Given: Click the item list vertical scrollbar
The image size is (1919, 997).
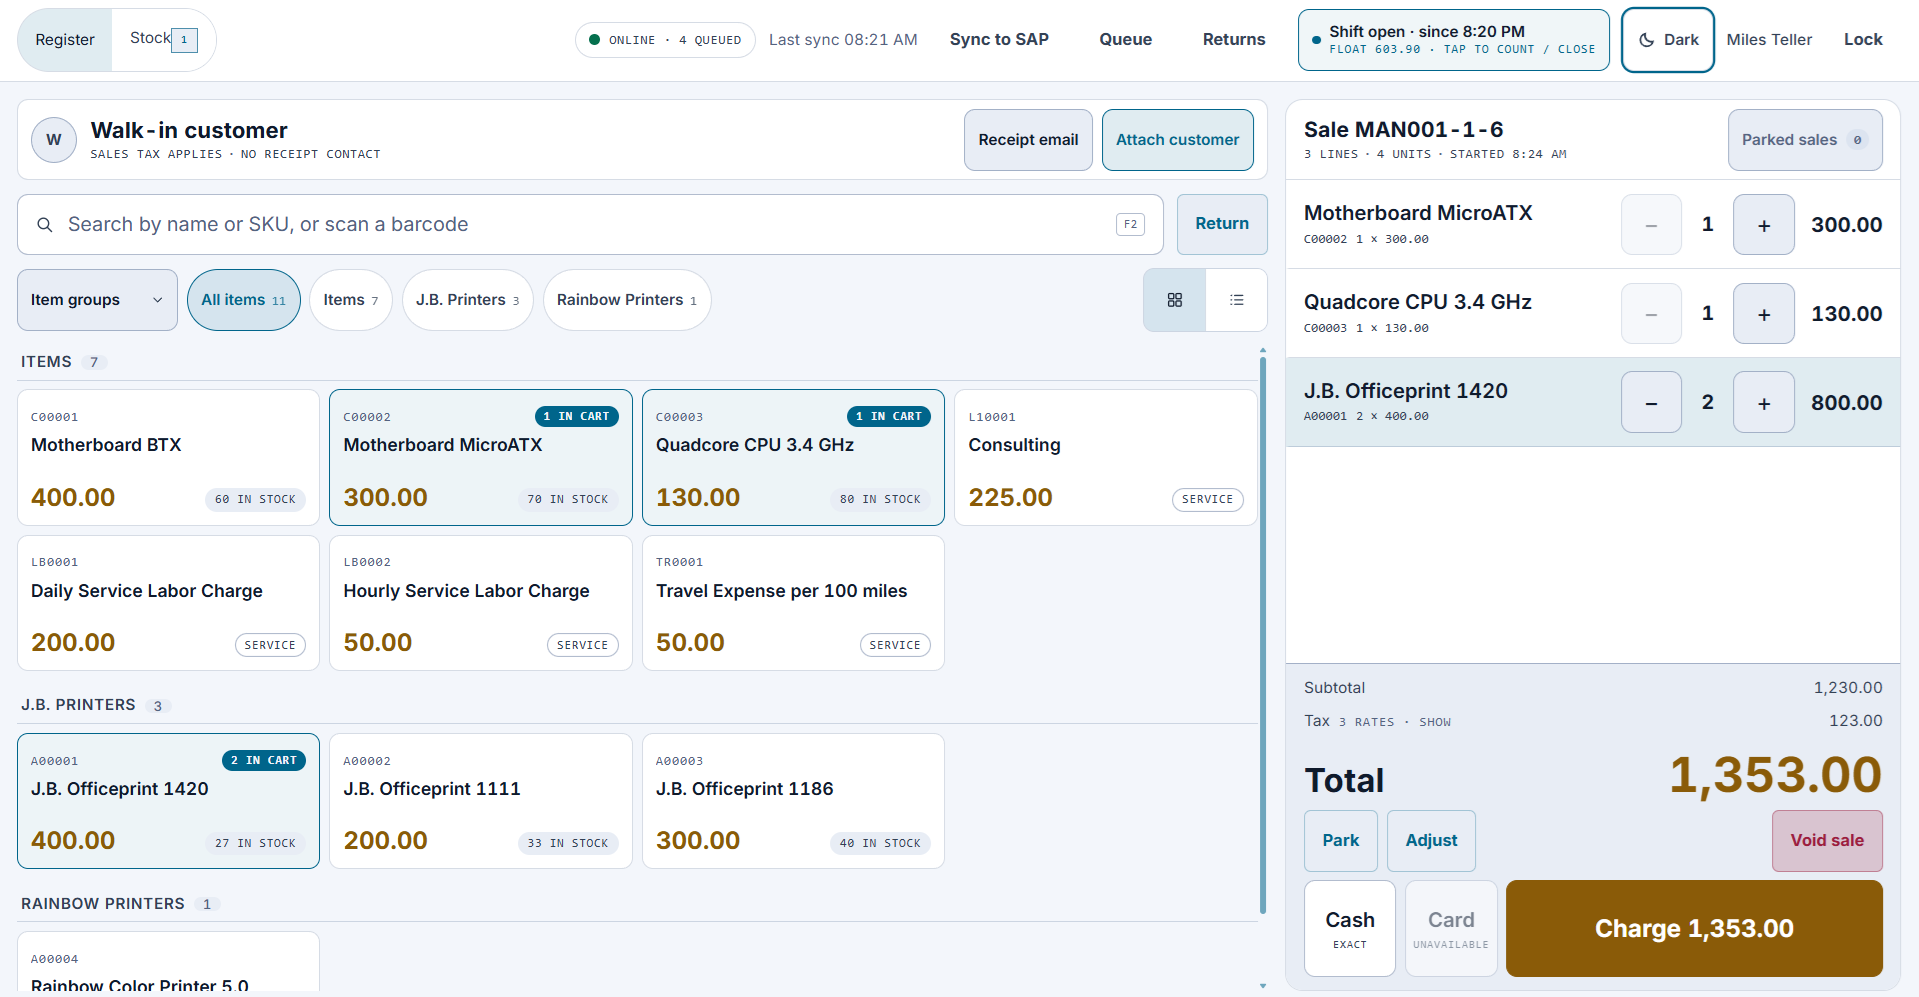Looking at the screenshot, I should 1263,634.
